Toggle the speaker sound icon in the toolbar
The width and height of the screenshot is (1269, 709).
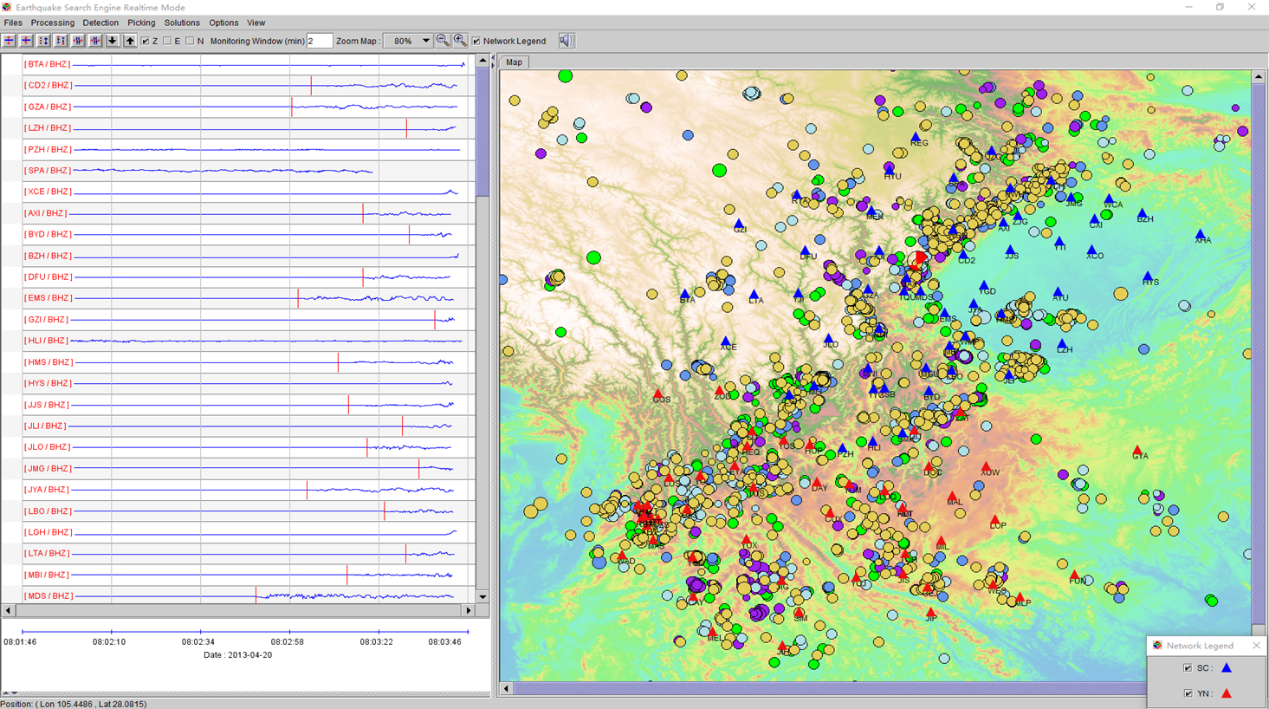[x=565, y=41]
